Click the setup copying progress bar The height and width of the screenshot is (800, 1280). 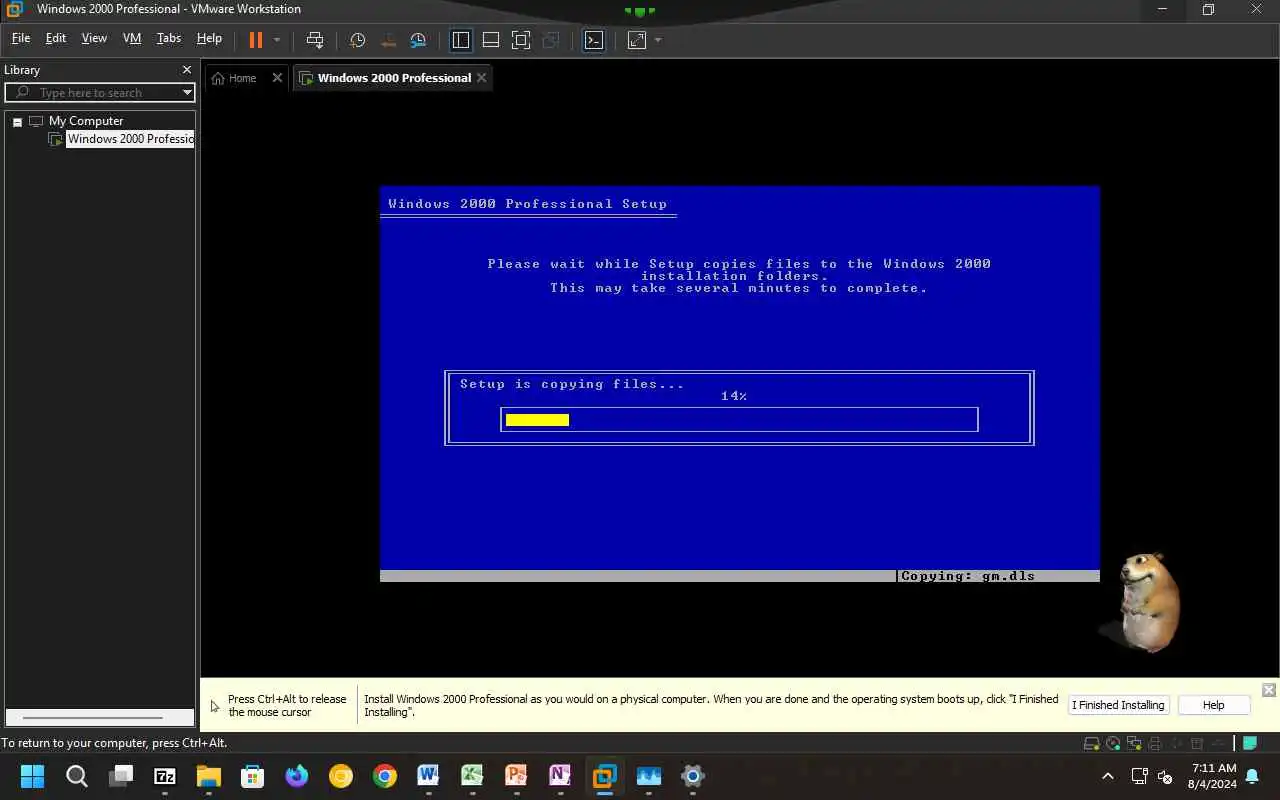(739, 419)
